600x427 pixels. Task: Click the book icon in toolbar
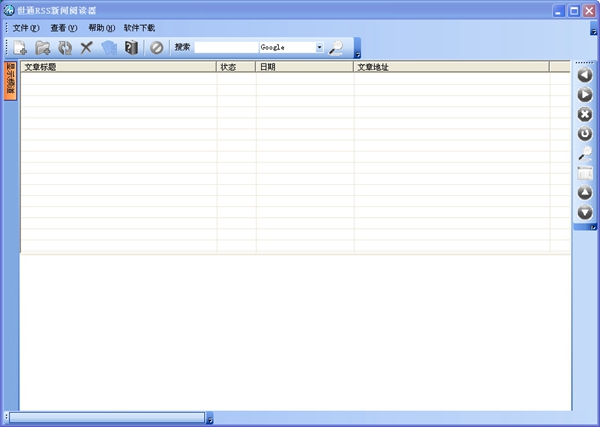pos(131,47)
